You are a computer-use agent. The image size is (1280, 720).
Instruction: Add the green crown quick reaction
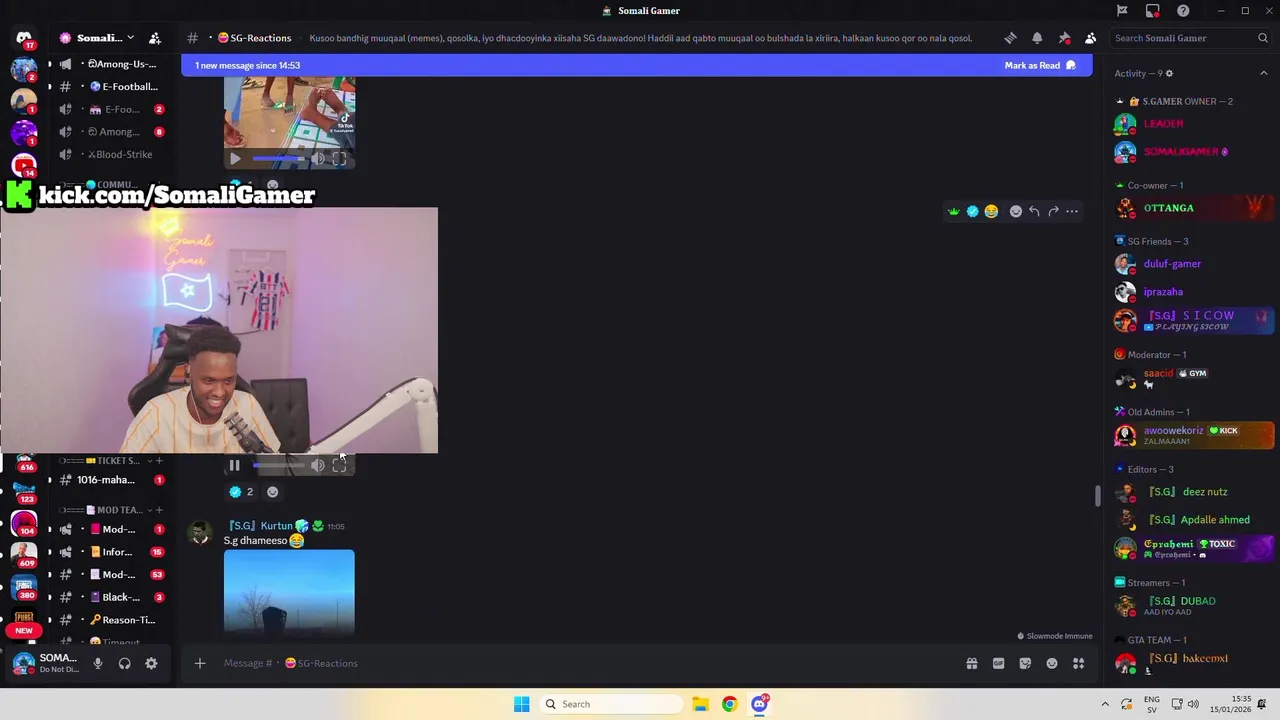tap(954, 211)
